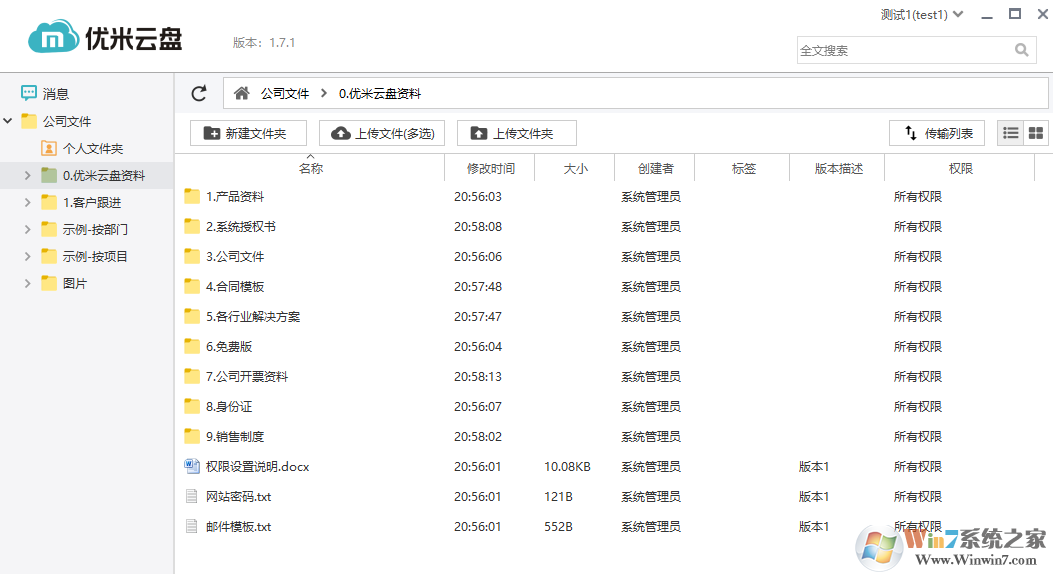
Task: Click the 552B size cell
Action: click(x=558, y=526)
